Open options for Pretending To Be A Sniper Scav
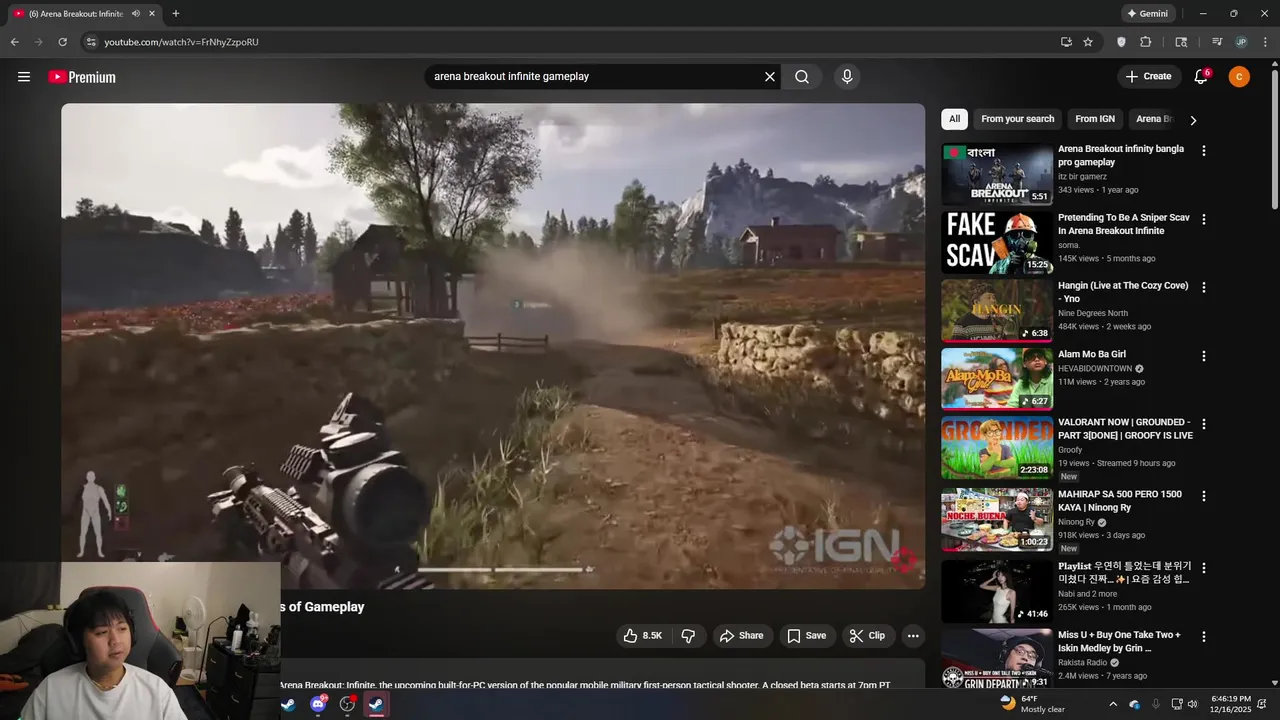Viewport: 1280px width, 720px height. [1204, 219]
